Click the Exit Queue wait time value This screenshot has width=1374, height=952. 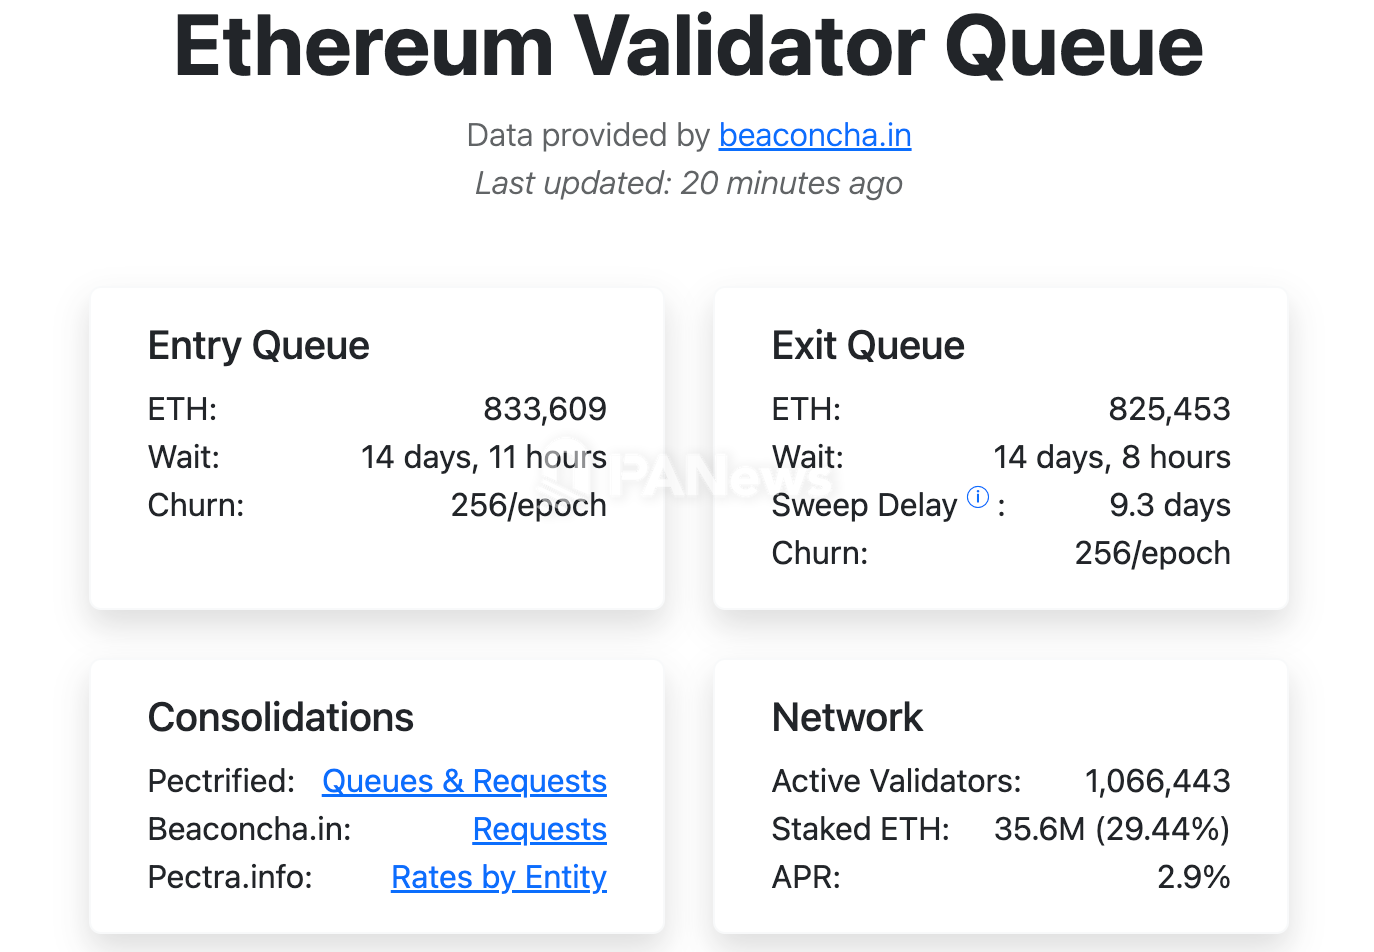1112,457
